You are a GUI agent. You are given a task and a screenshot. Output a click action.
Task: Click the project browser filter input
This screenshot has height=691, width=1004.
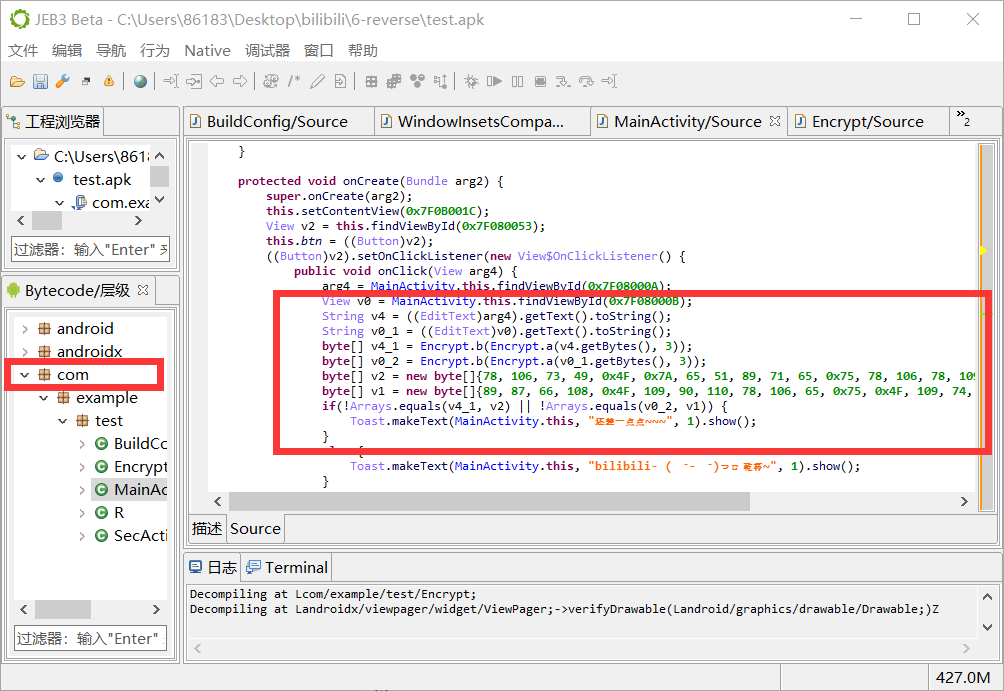pos(90,249)
